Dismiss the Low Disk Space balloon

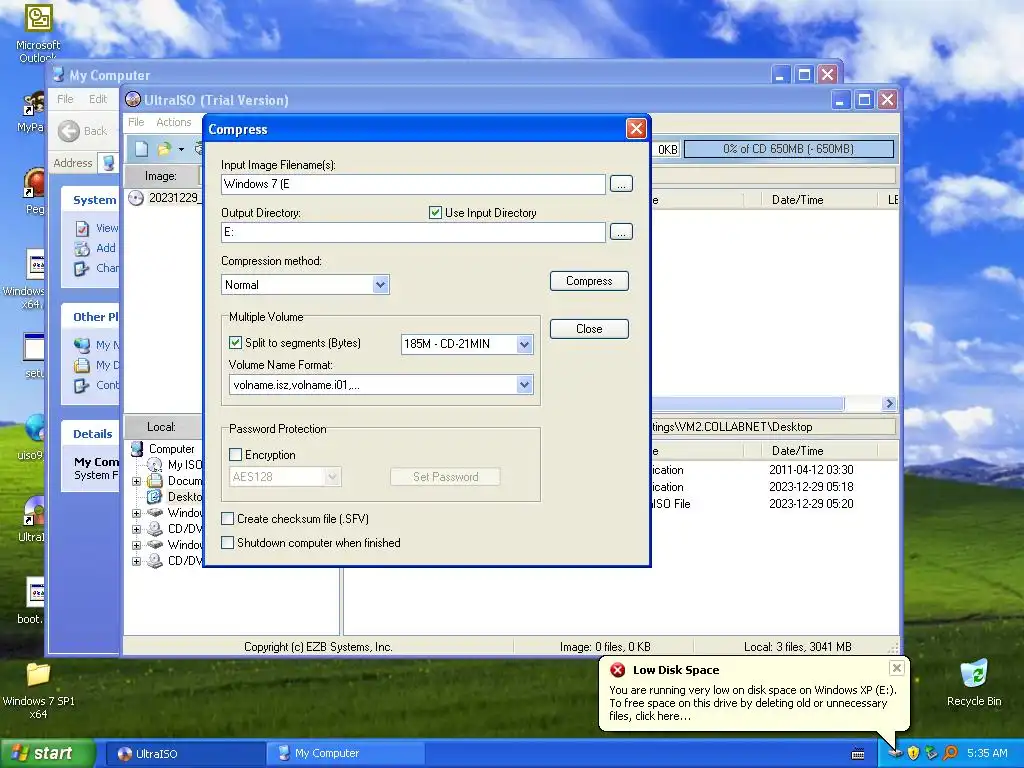coord(897,667)
